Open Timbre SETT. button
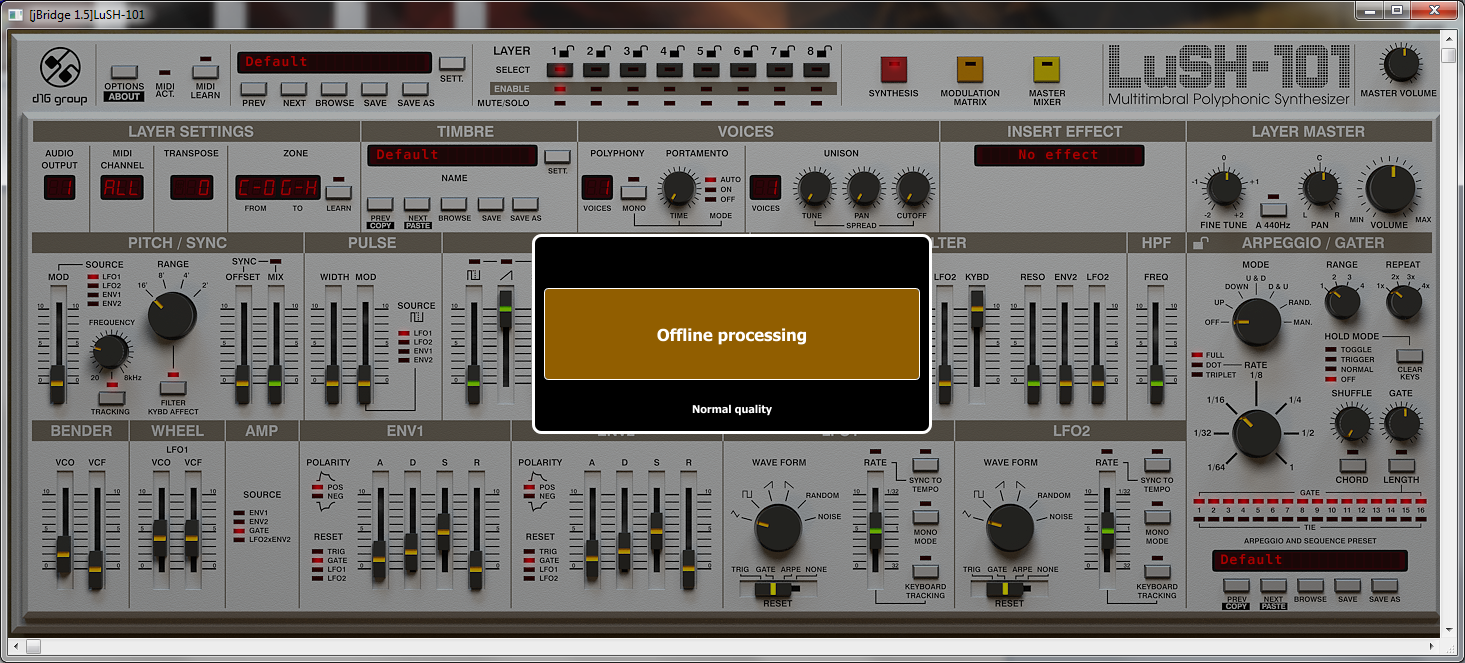Image resolution: width=1465 pixels, height=663 pixels. (x=557, y=157)
